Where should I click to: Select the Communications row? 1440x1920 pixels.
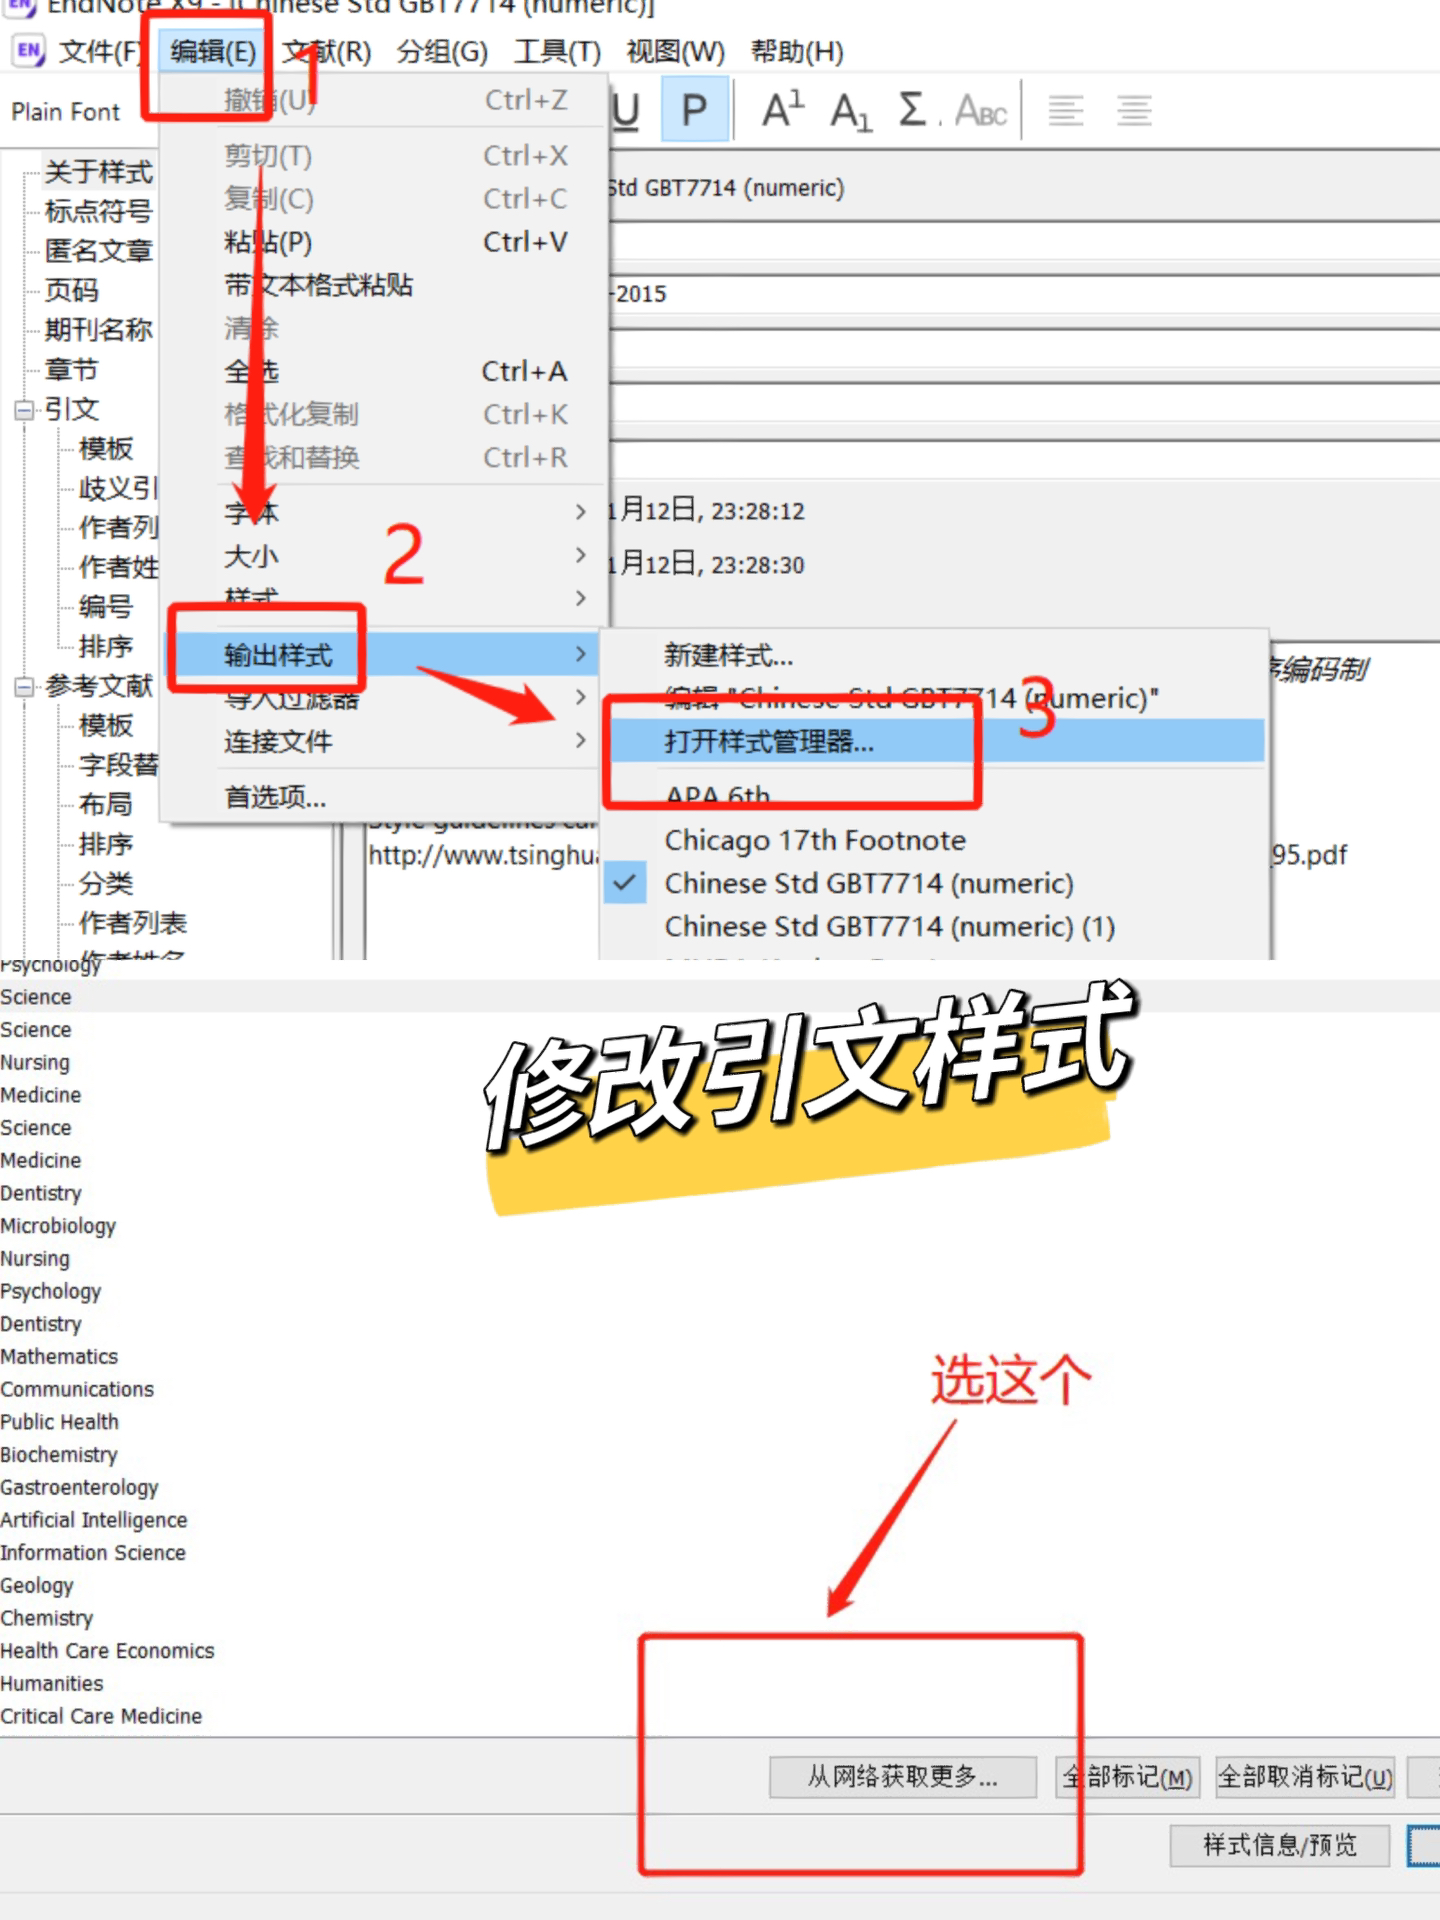click(77, 1390)
